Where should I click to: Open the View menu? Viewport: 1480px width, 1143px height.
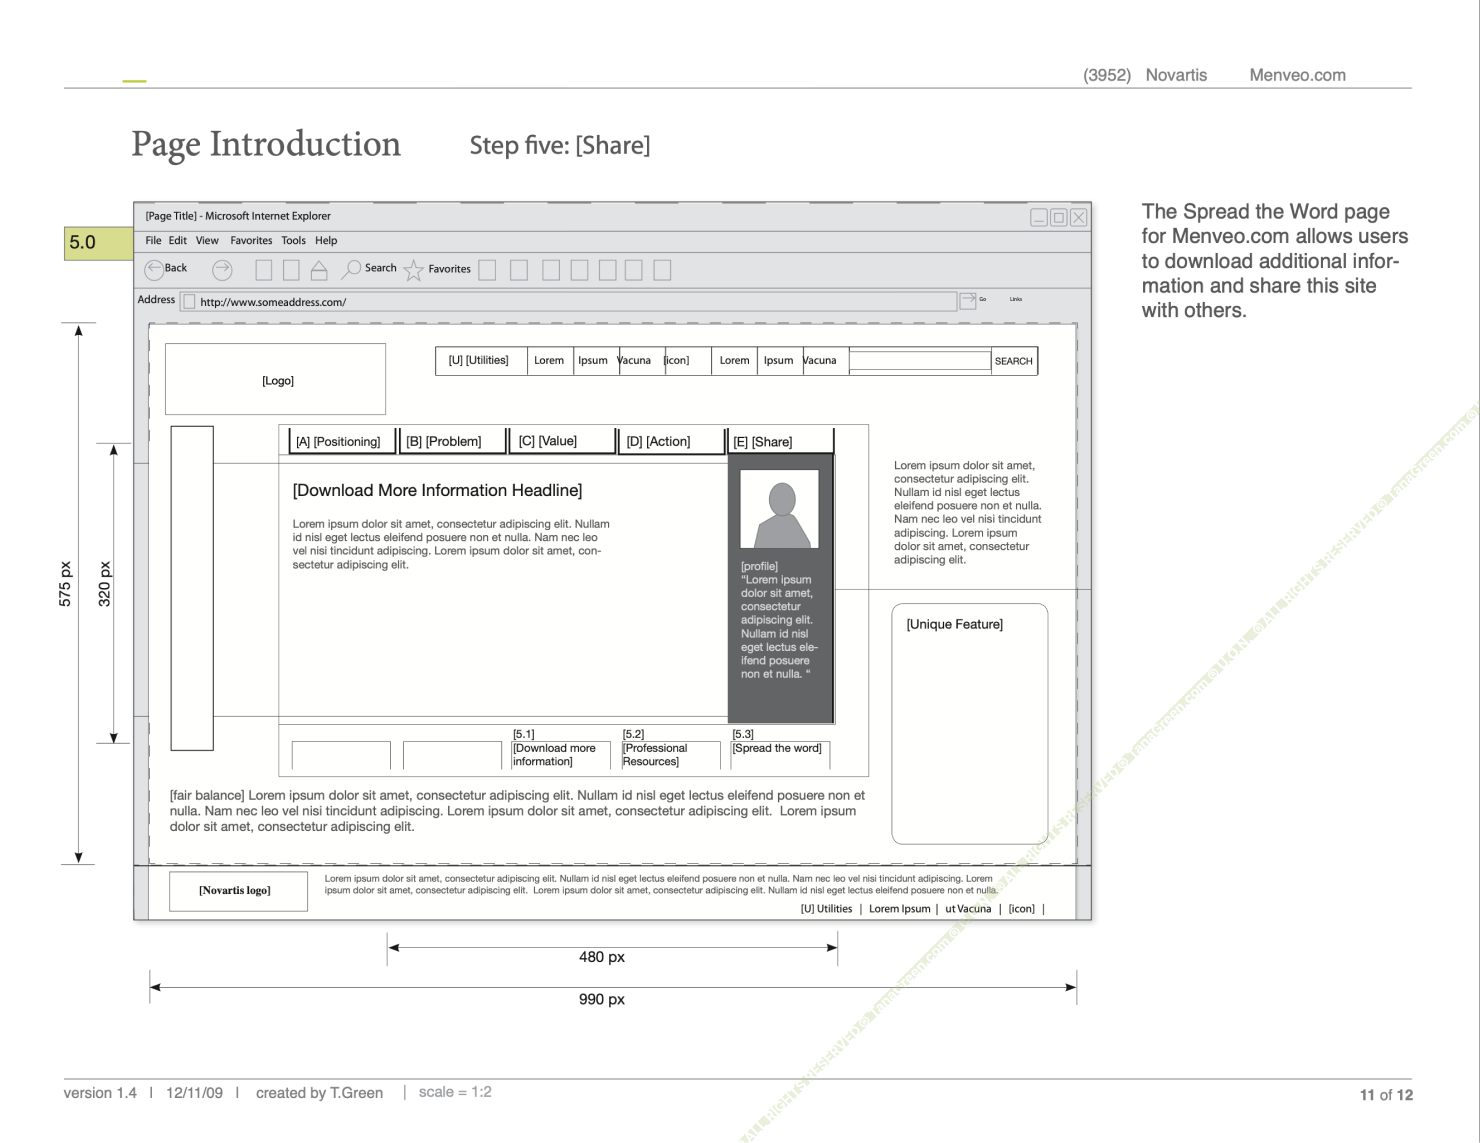click(x=207, y=241)
